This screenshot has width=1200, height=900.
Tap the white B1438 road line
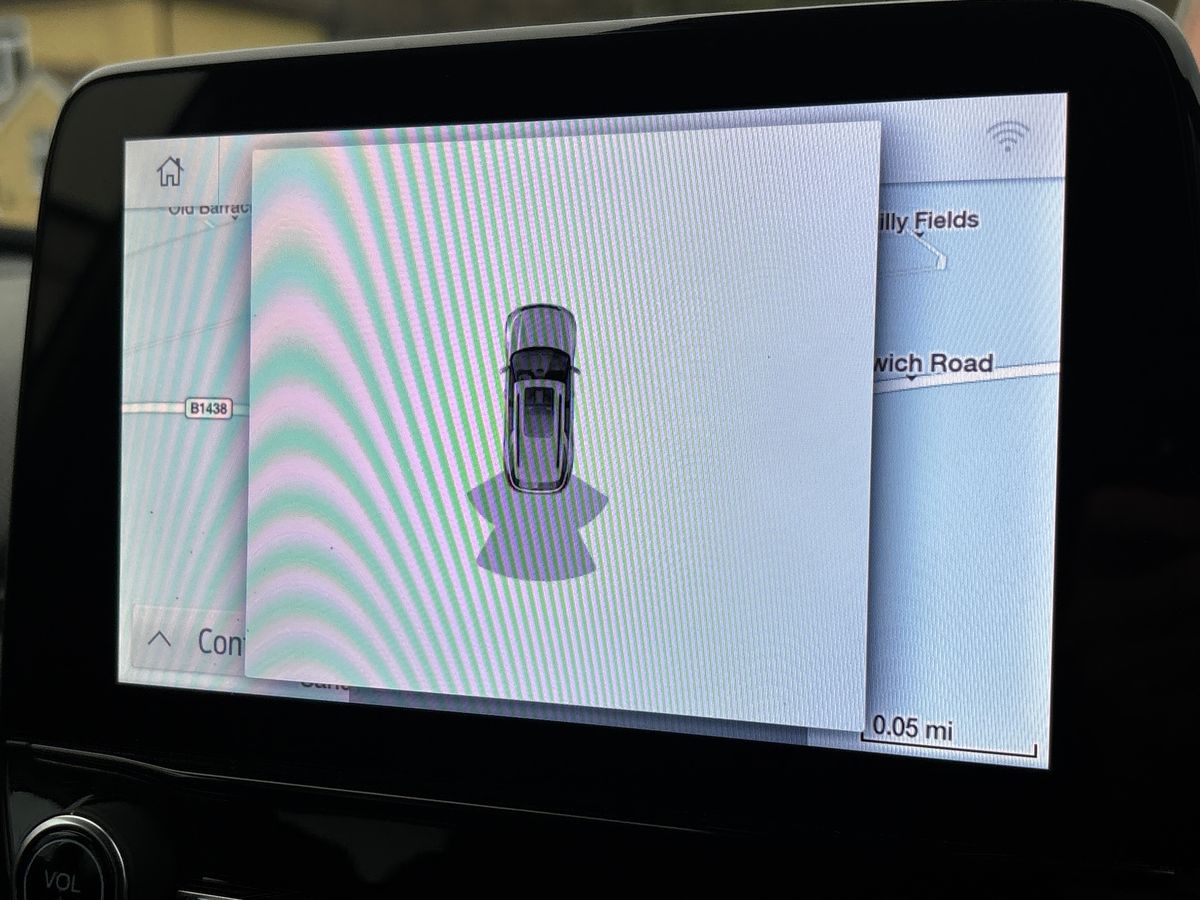155,408
